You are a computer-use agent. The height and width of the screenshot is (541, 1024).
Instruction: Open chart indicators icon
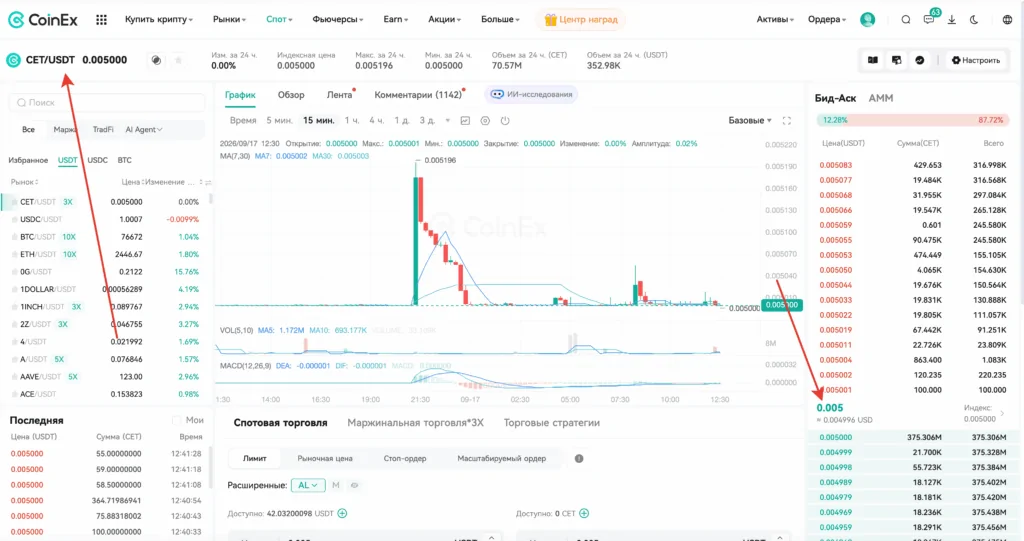(x=465, y=120)
